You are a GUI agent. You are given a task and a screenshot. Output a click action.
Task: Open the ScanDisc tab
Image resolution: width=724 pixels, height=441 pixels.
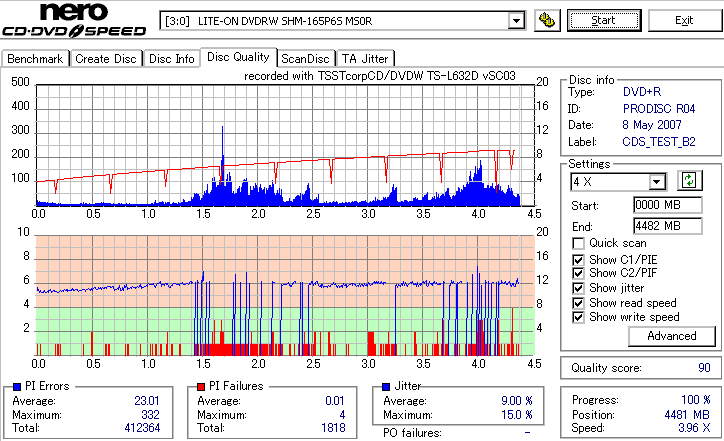305,59
